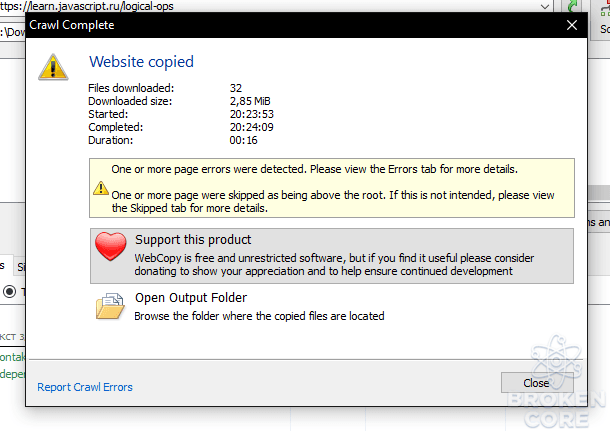Click the red heart donation icon
610x431 pixels.
pos(110,247)
